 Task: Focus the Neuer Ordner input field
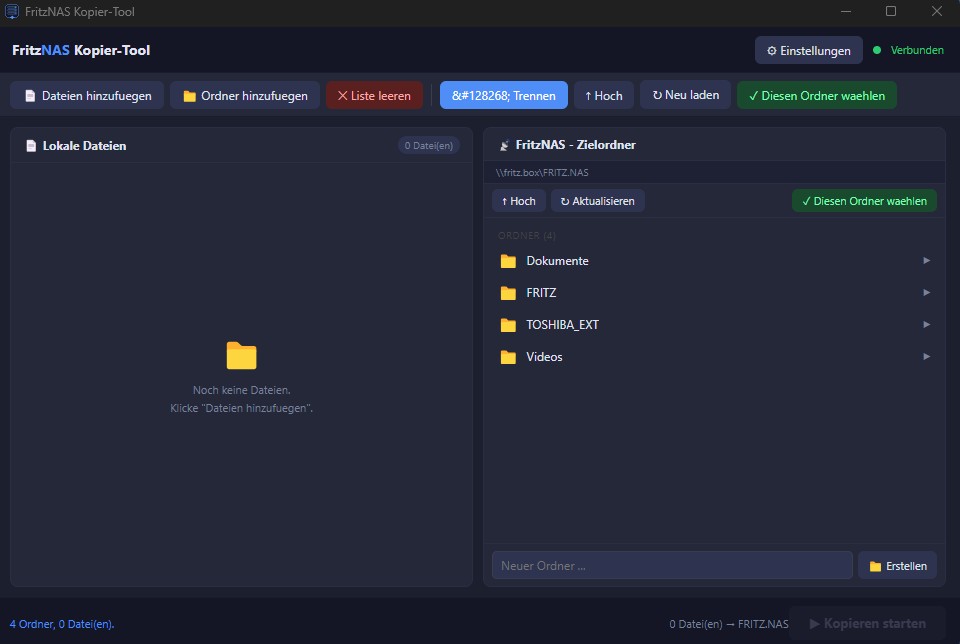point(672,566)
